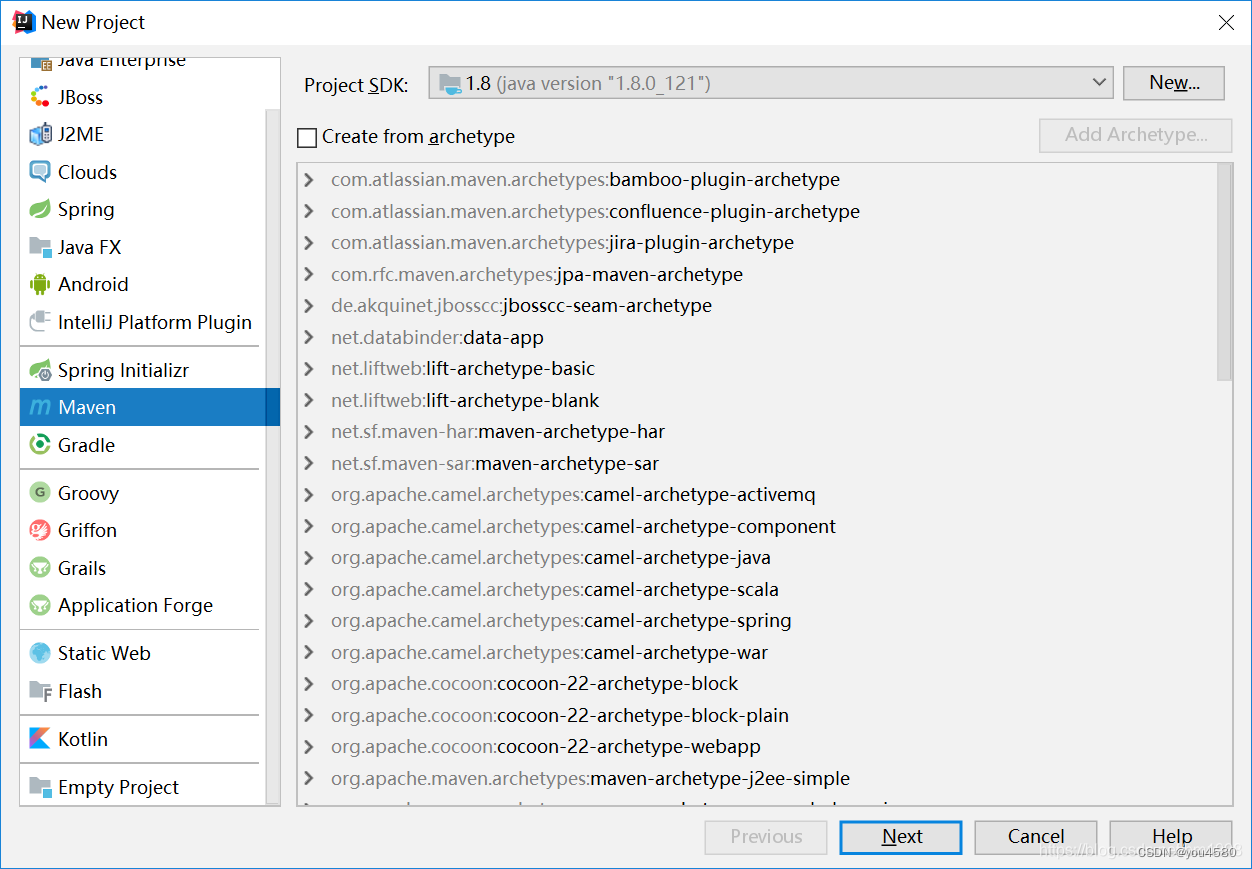
Task: Choose Empty Project in the list
Action: click(x=118, y=787)
